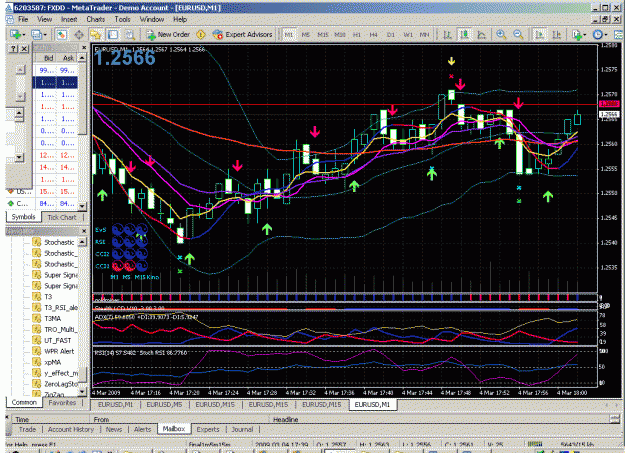Switch timeframe to H1
This screenshot has width=625, height=453.
pos(357,35)
